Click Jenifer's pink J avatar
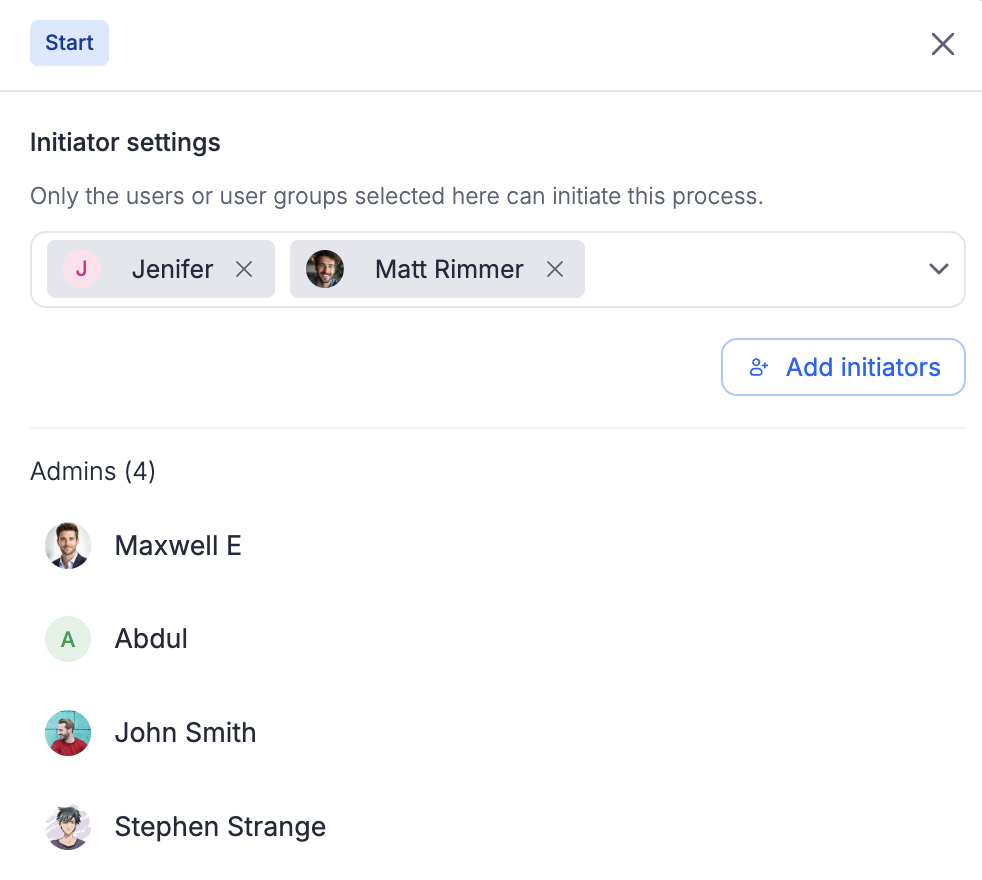The image size is (982, 880). tap(81, 269)
